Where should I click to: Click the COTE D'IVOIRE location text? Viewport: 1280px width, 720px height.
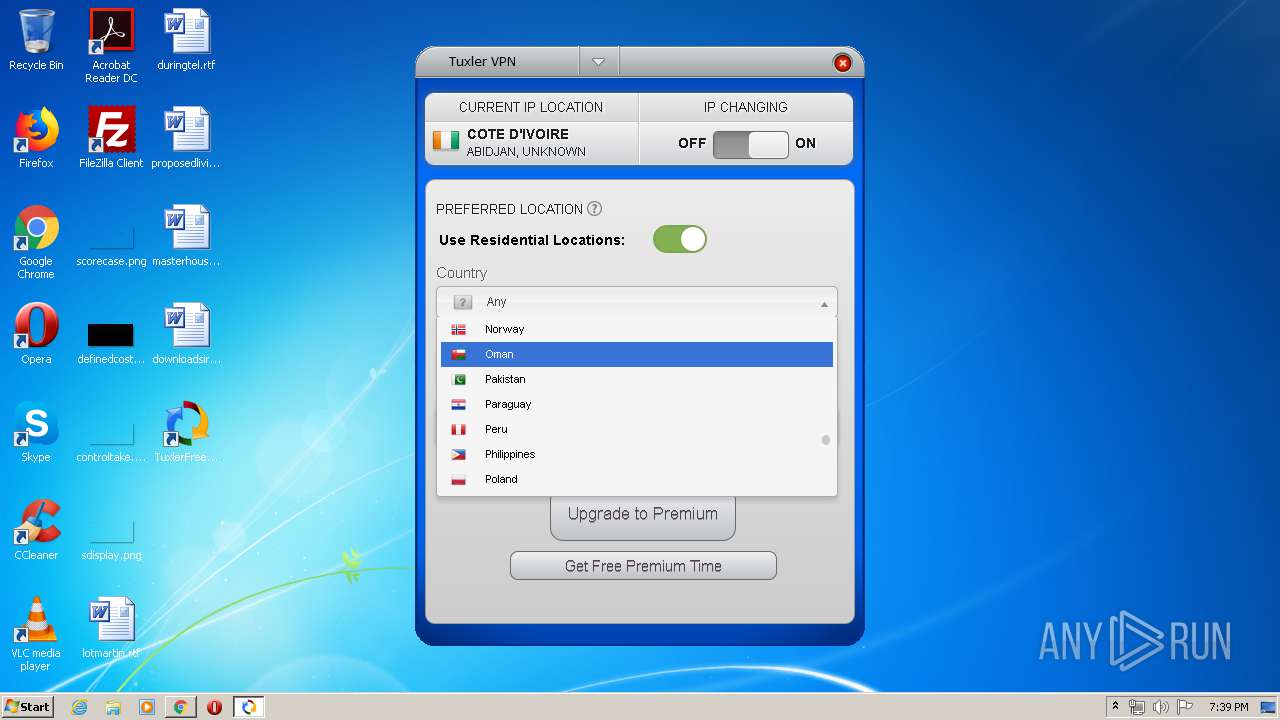pos(518,134)
